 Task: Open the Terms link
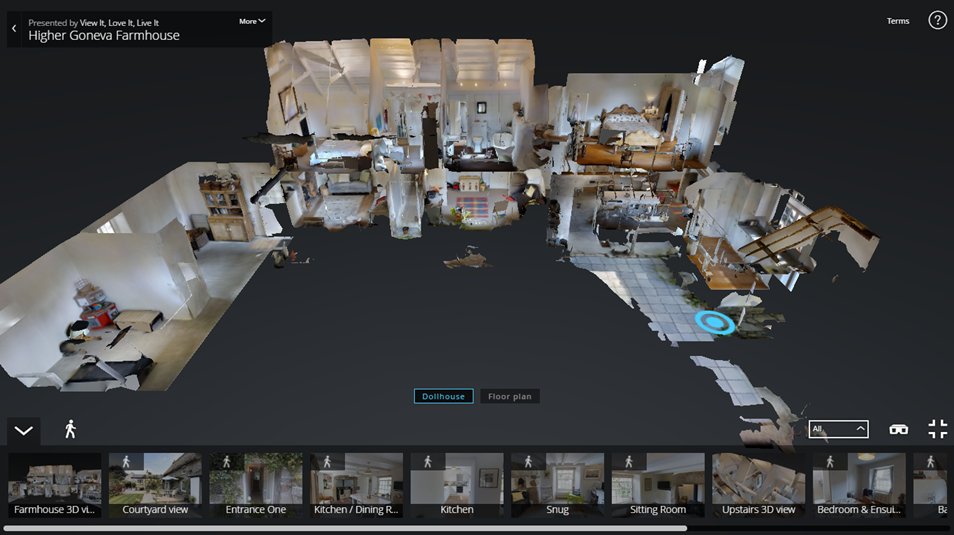[897, 21]
